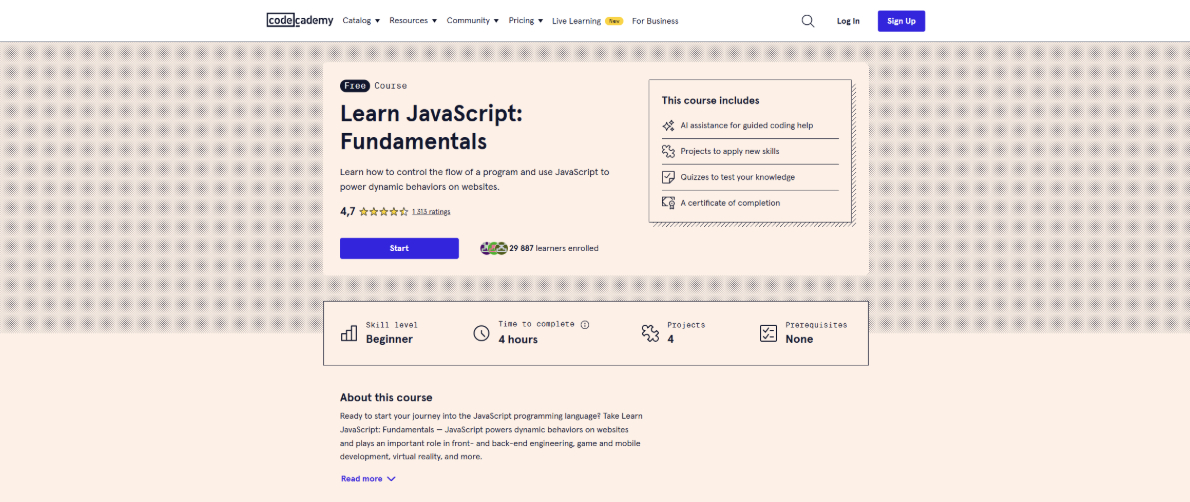
Task: Open the 1,313 ratings link
Action: coord(431,212)
